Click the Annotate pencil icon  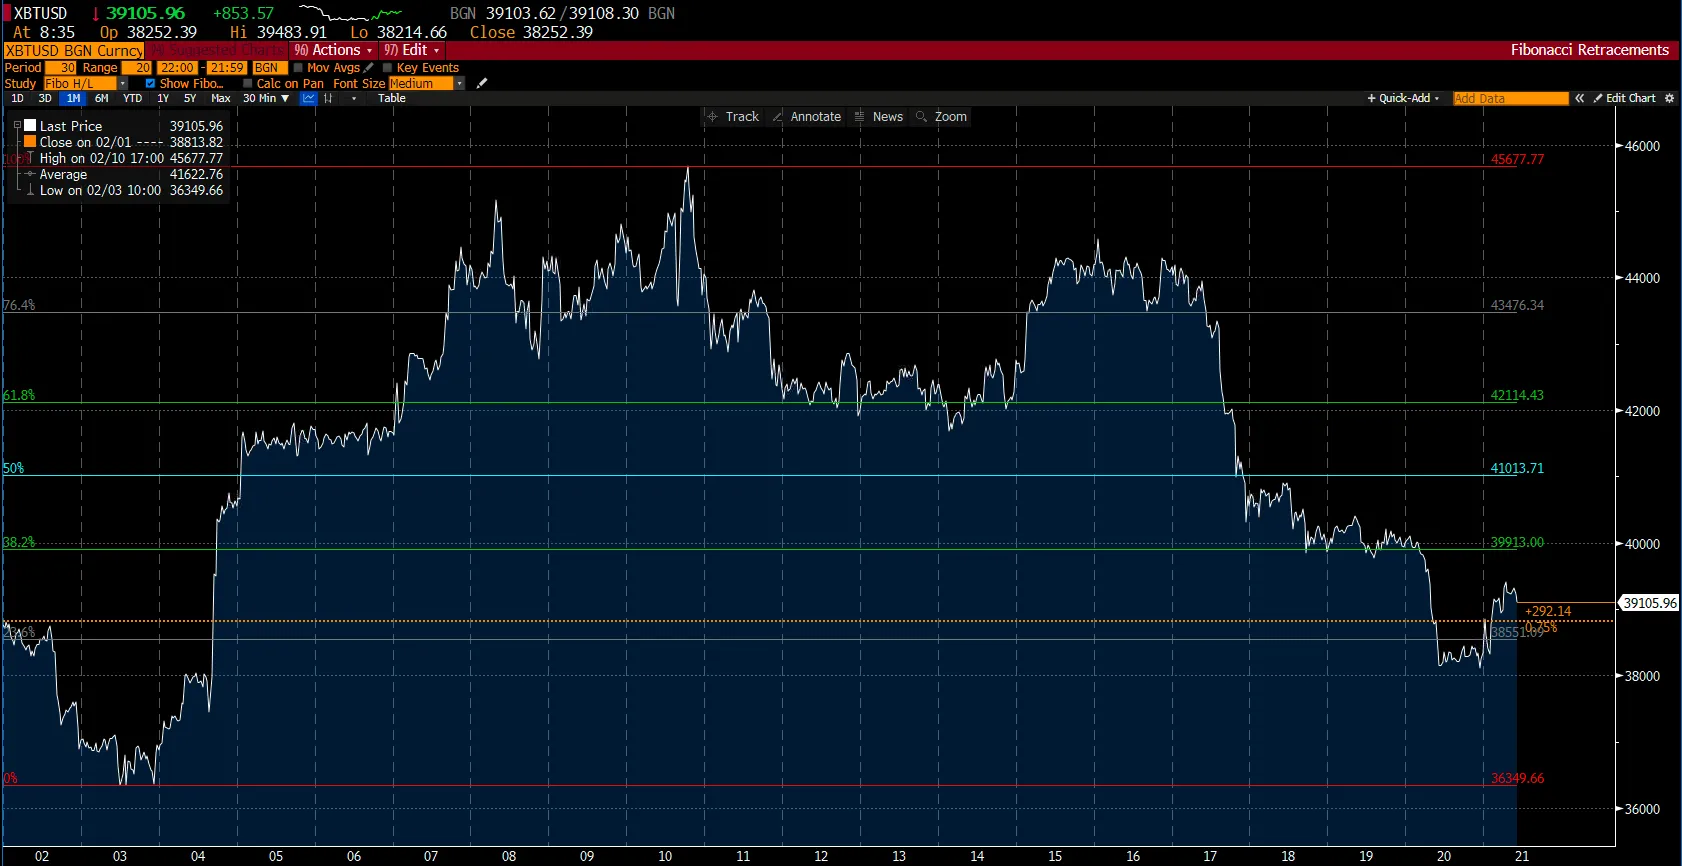pos(778,117)
